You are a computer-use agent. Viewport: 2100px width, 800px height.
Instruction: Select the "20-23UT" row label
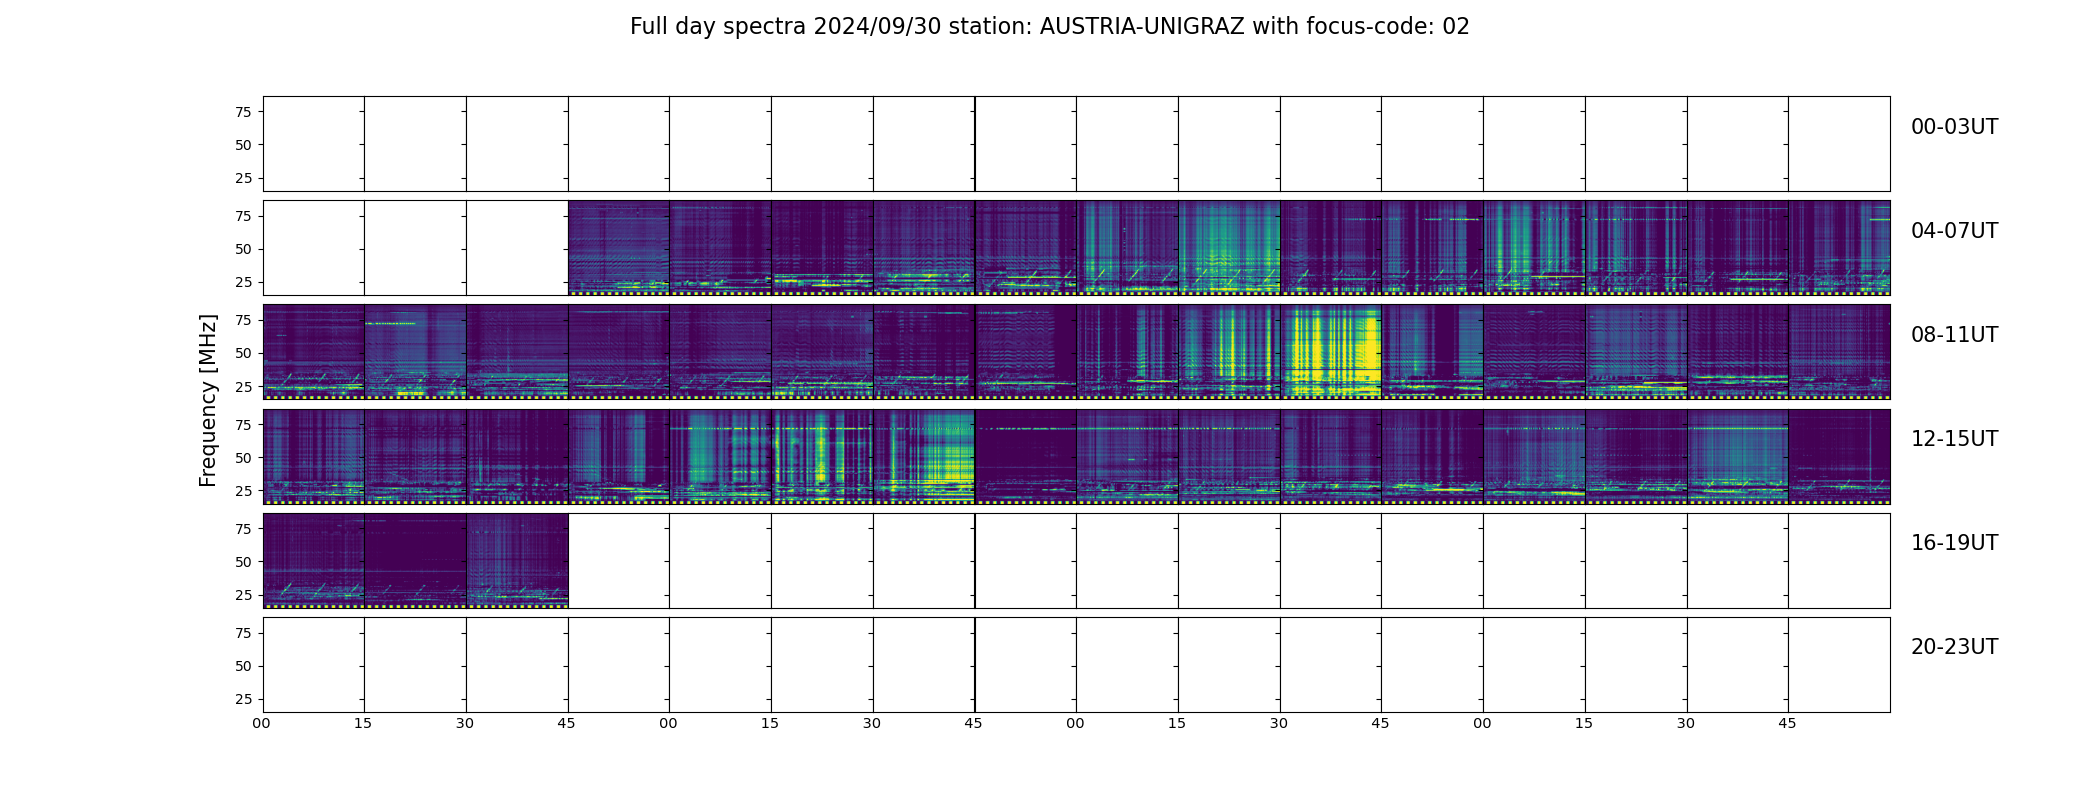[1954, 647]
